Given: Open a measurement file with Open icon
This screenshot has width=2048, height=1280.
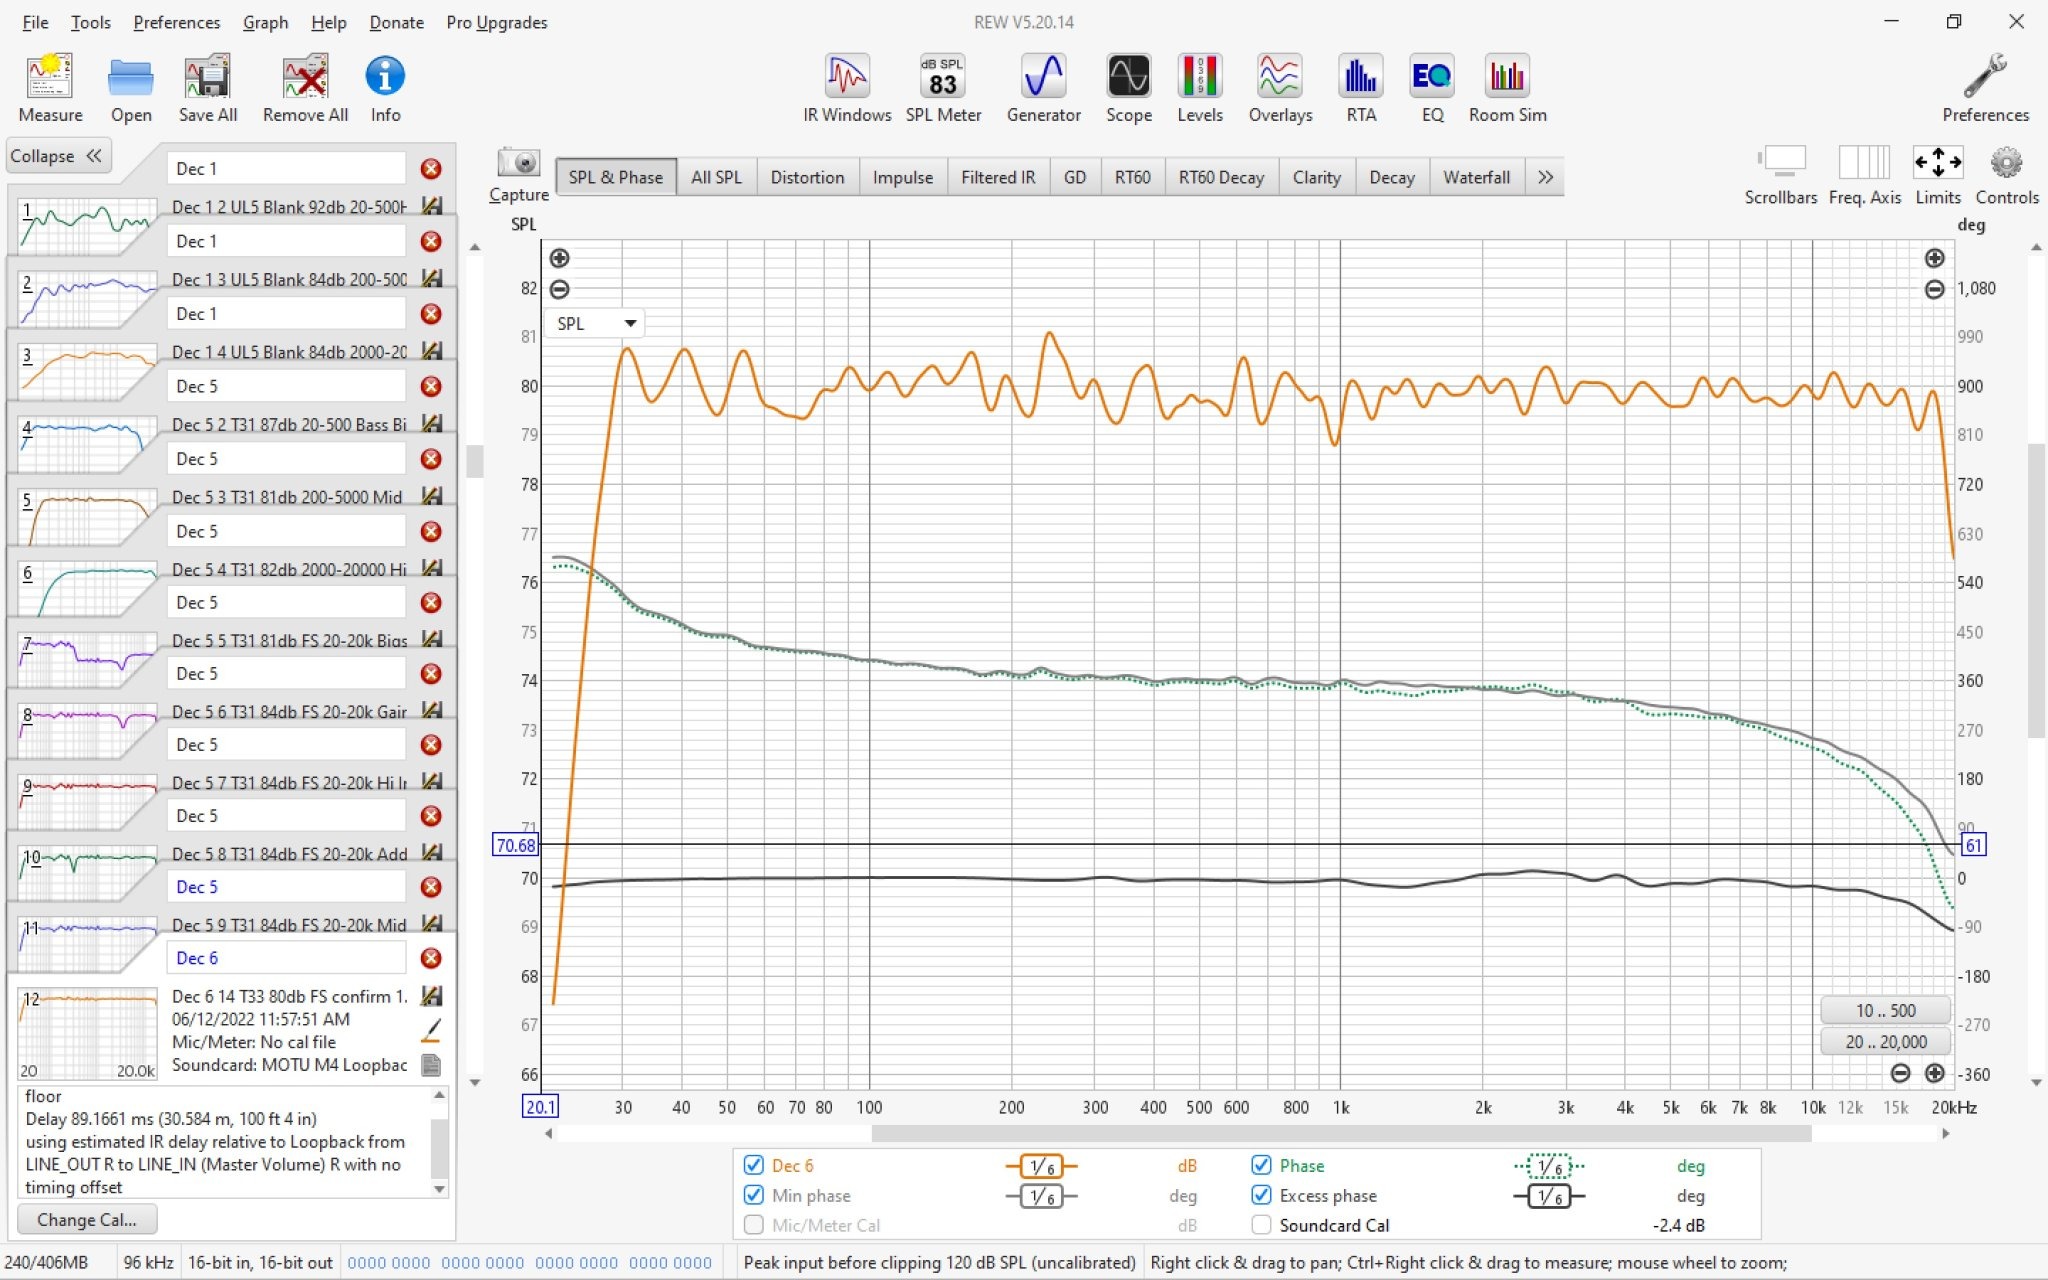Looking at the screenshot, I should (x=131, y=89).
